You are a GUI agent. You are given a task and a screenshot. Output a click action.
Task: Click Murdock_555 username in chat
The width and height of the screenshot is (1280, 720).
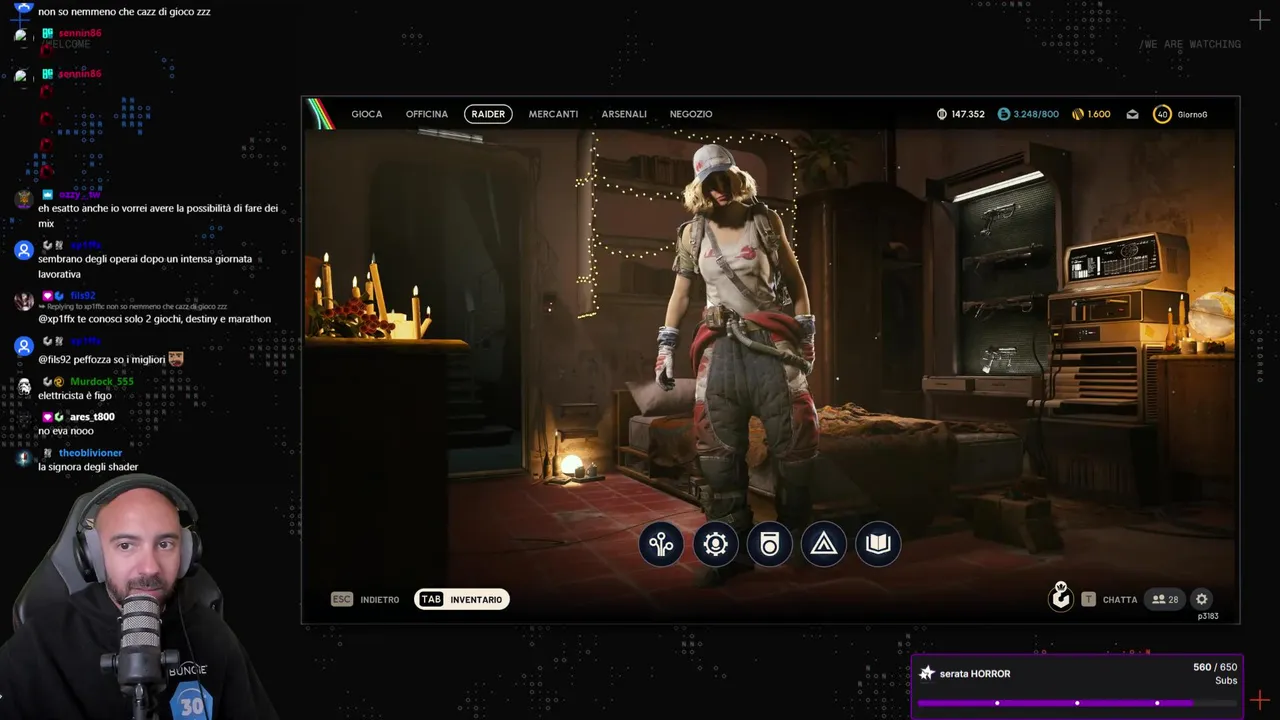pos(102,381)
